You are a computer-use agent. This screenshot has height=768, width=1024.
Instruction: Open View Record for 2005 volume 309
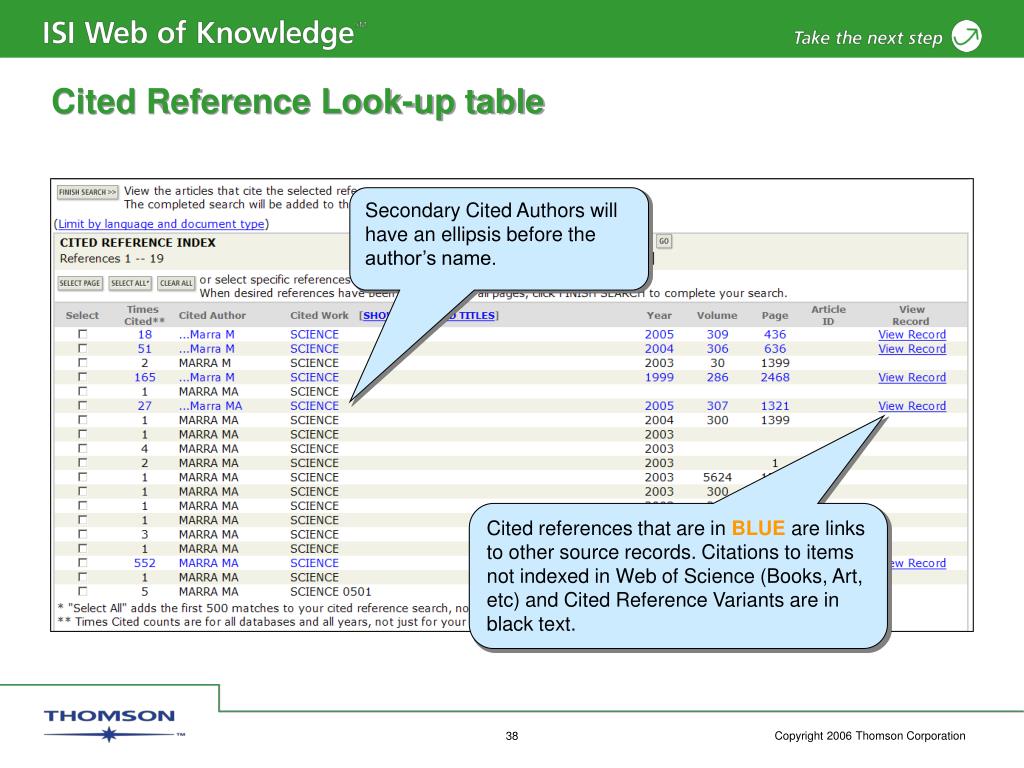click(x=912, y=334)
